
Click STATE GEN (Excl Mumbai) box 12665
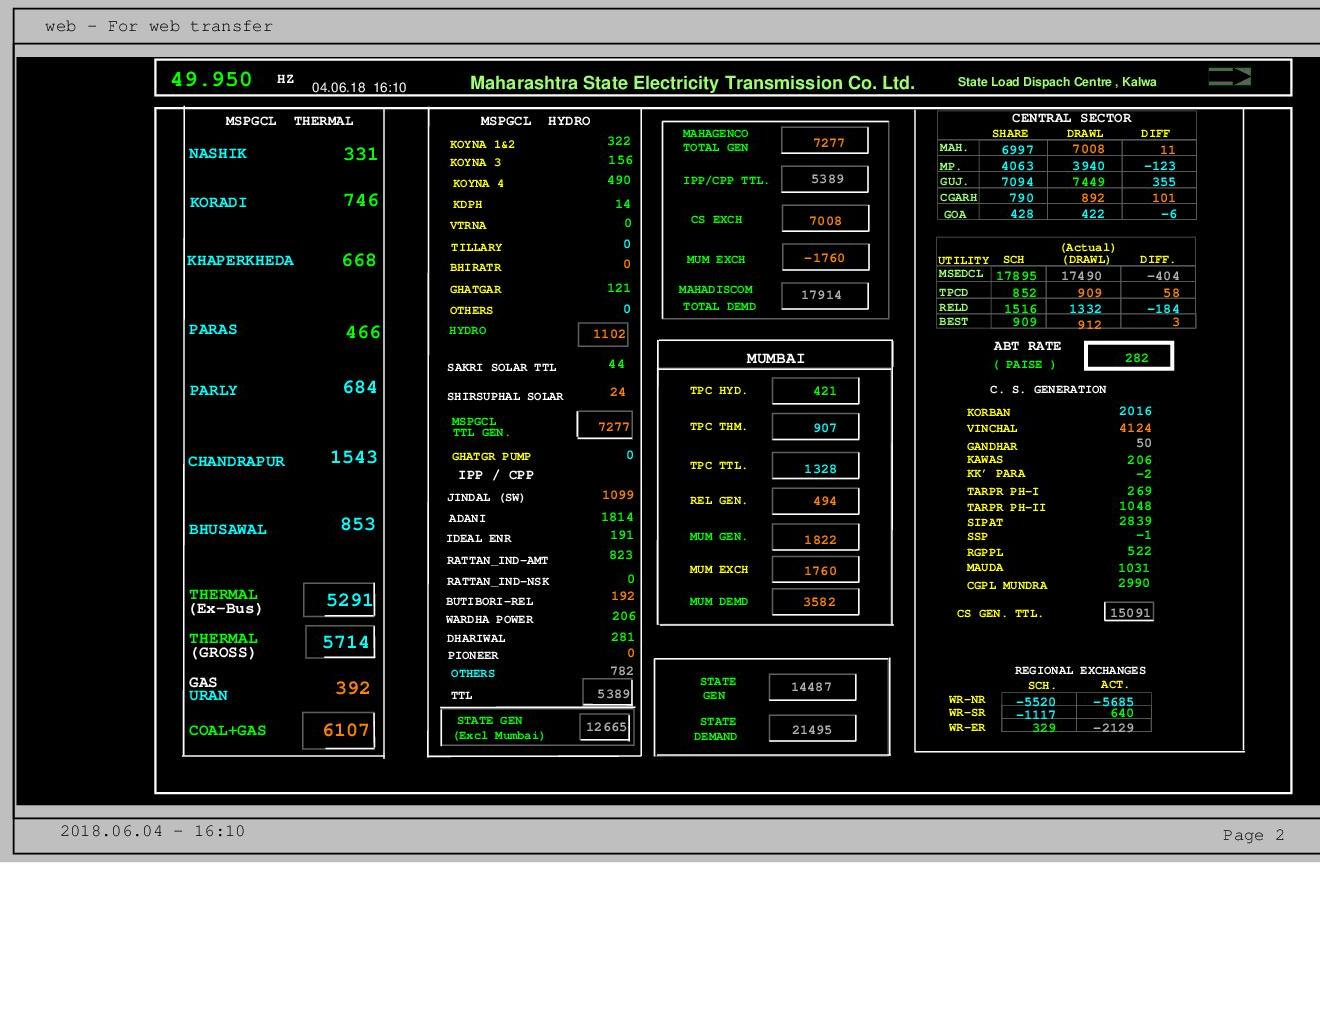tap(605, 727)
